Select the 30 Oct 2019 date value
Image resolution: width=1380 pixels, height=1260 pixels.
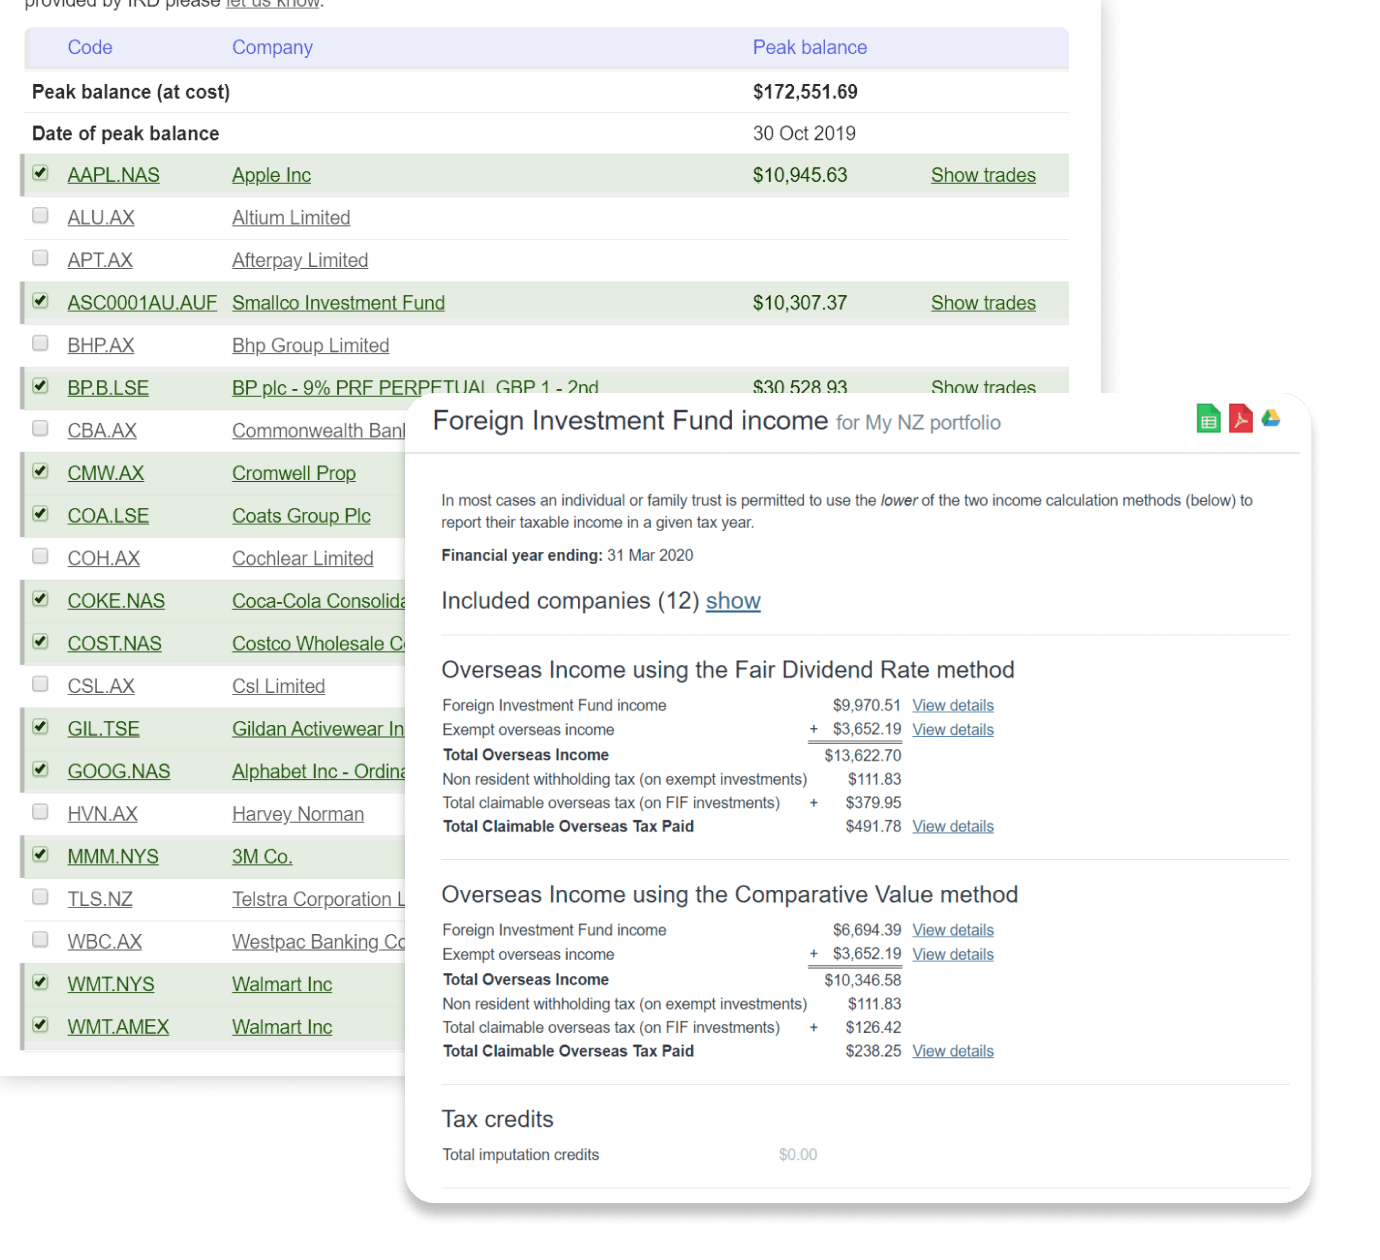(803, 133)
